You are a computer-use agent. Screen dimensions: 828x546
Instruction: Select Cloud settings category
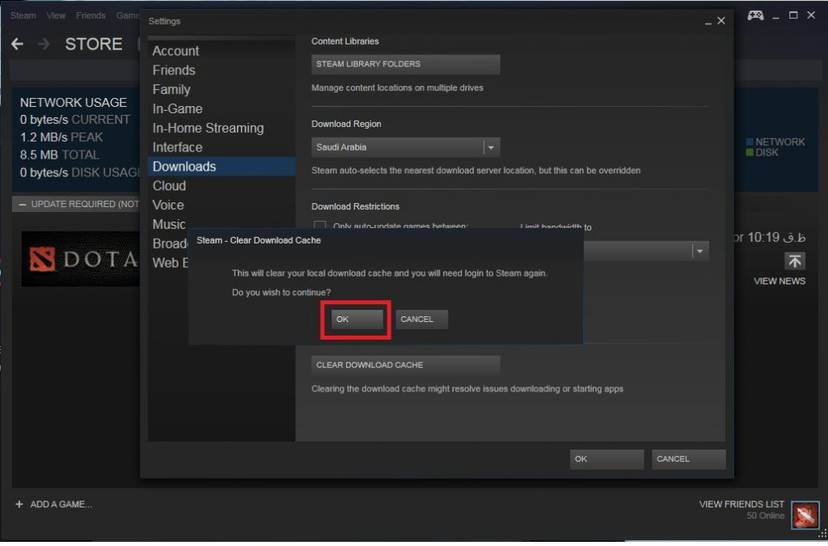[x=169, y=186]
